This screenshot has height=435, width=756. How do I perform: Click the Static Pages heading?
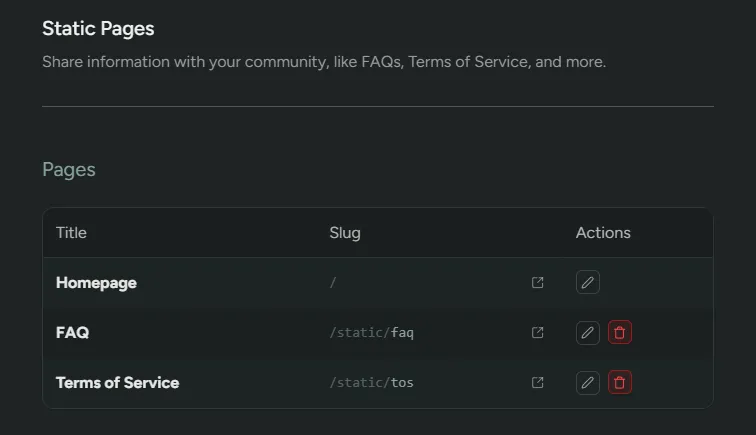pyautogui.click(x=98, y=29)
